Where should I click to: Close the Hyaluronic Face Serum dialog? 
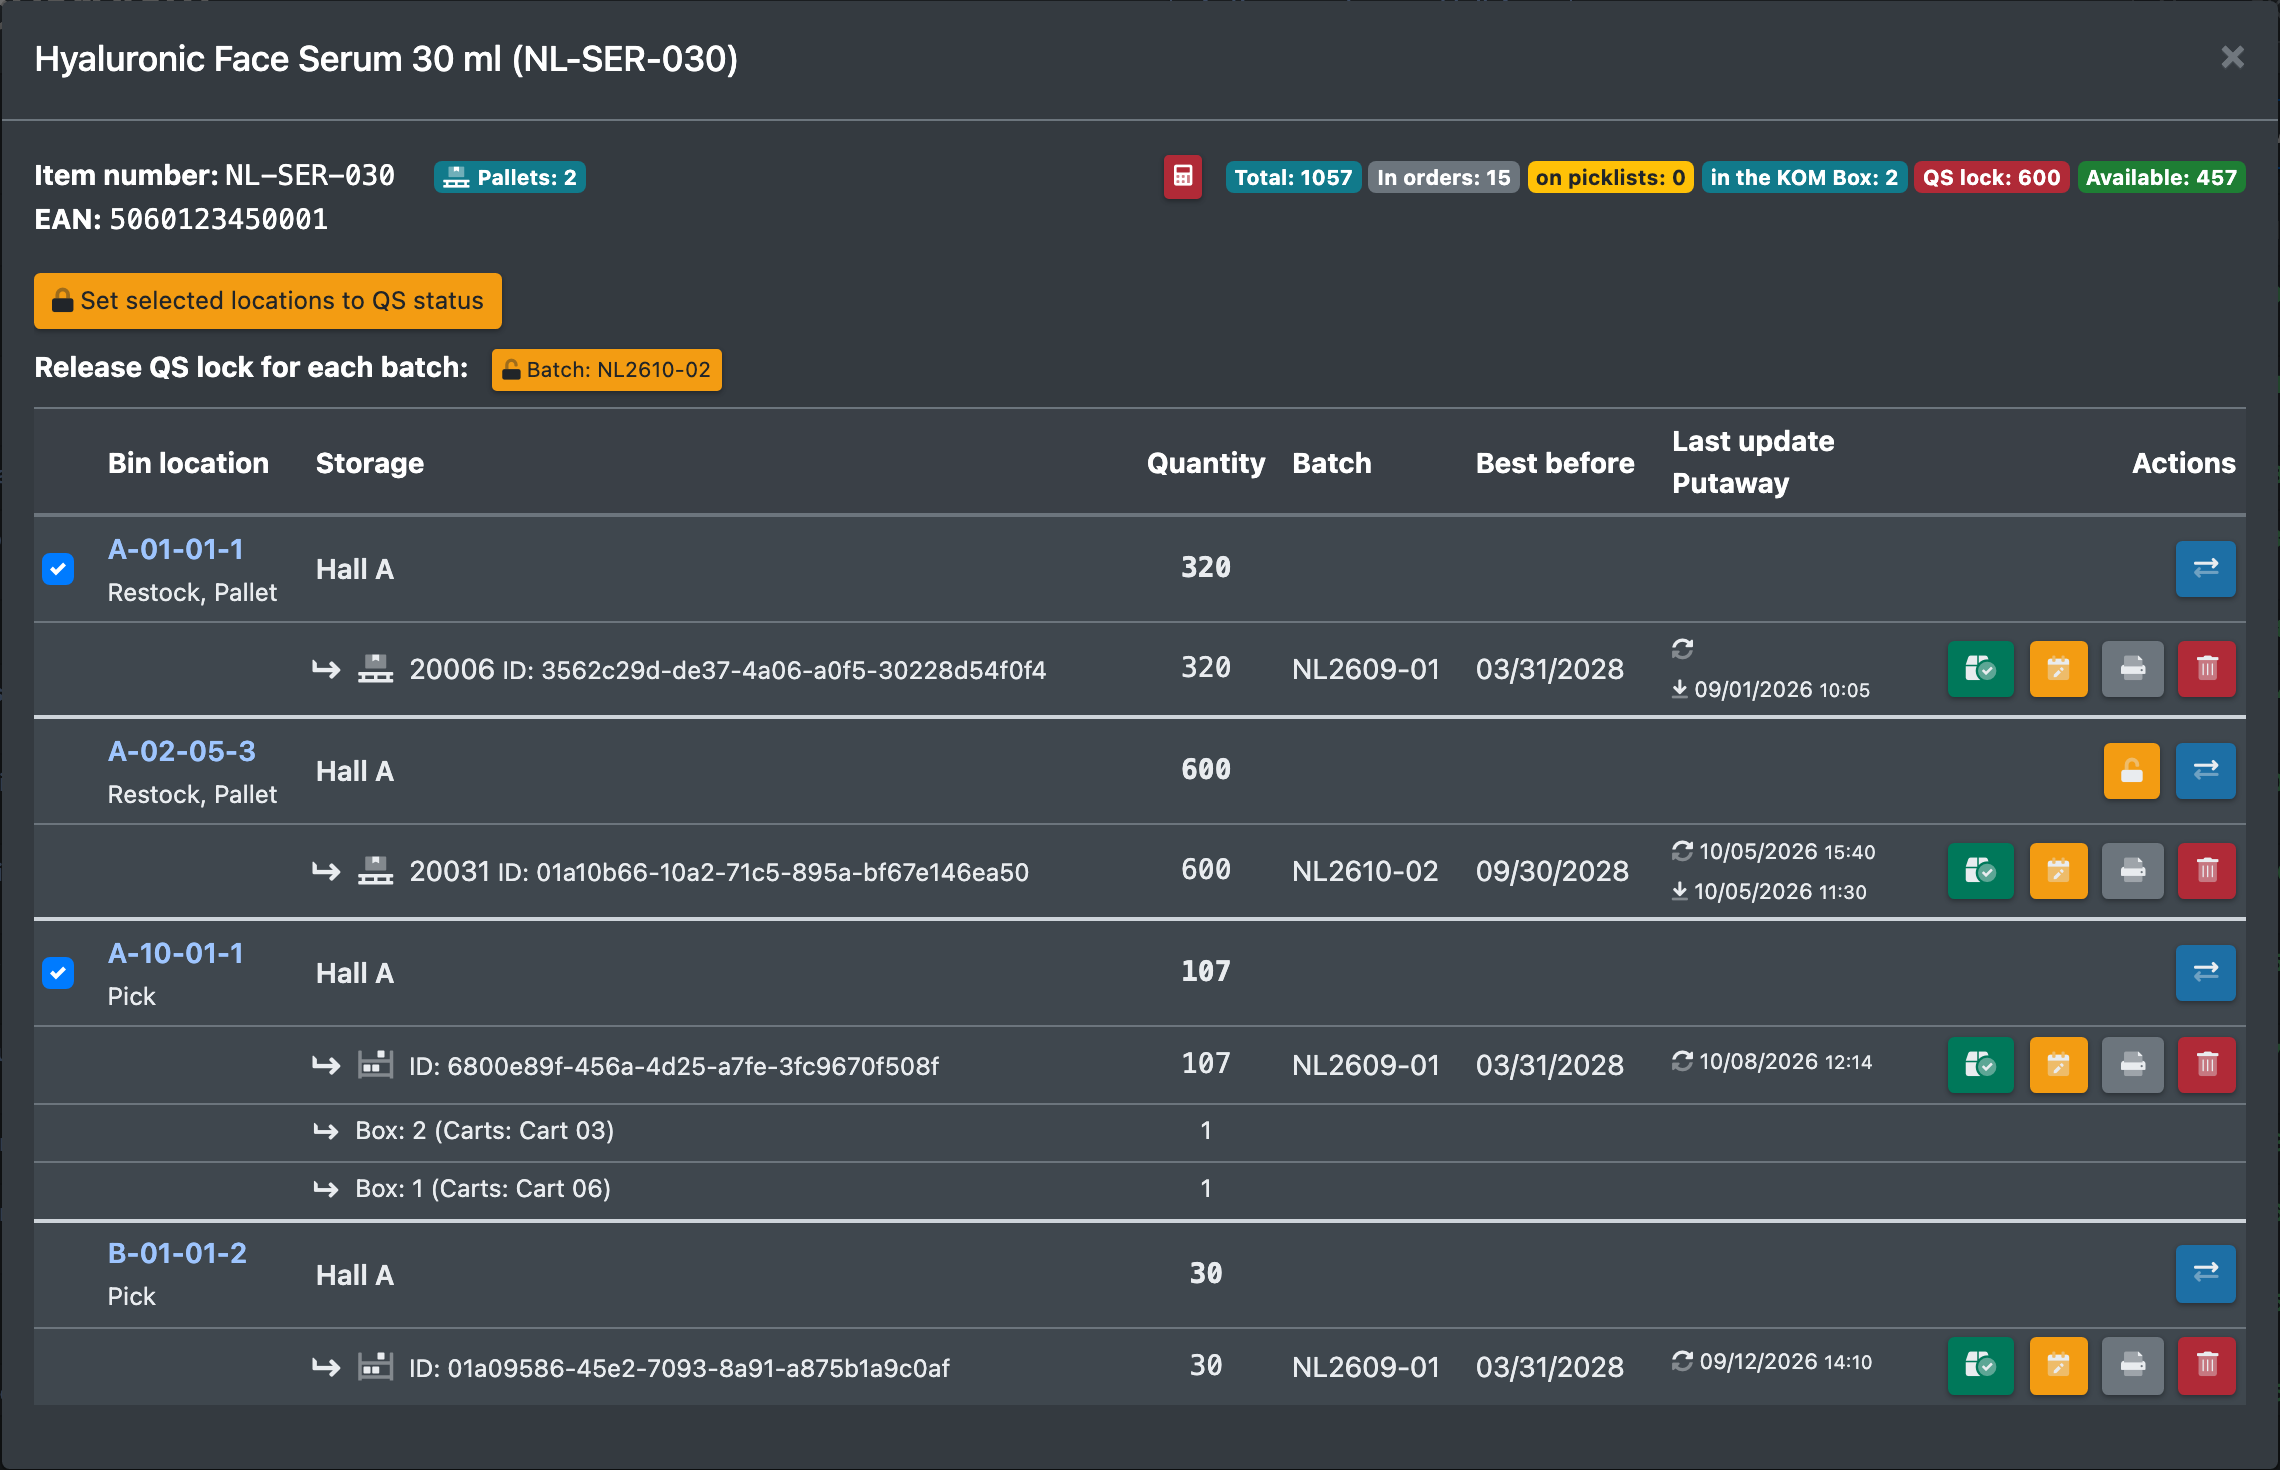coord(2232,58)
